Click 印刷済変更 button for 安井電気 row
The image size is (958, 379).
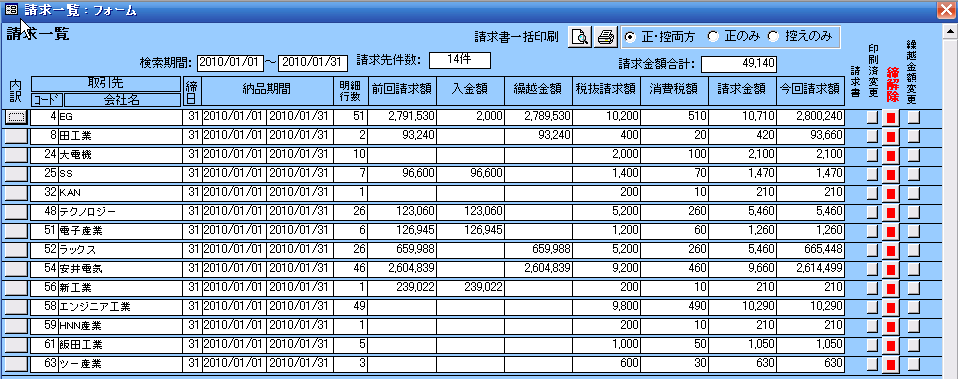click(x=872, y=268)
